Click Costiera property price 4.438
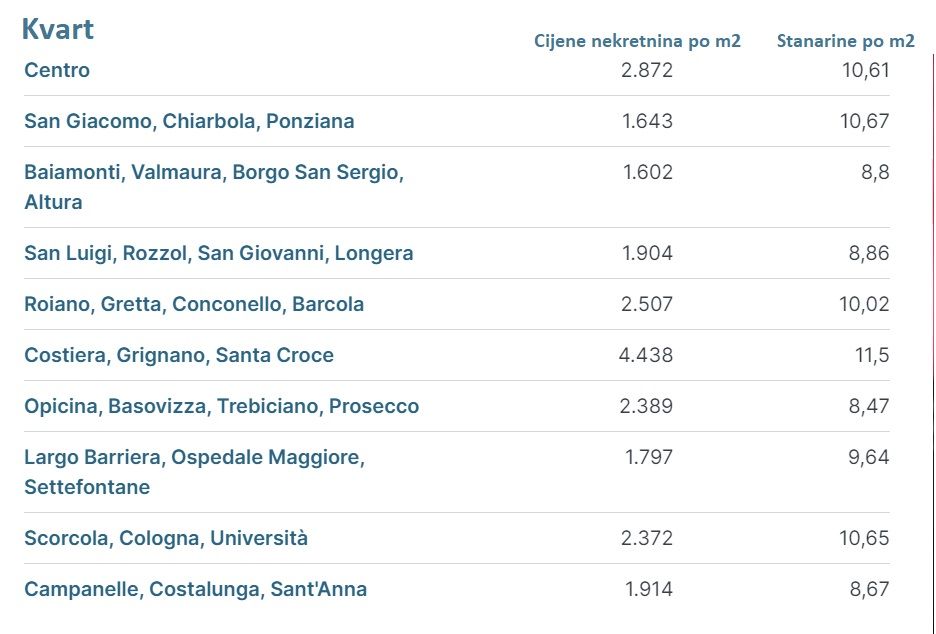The height and width of the screenshot is (634, 936). [647, 355]
